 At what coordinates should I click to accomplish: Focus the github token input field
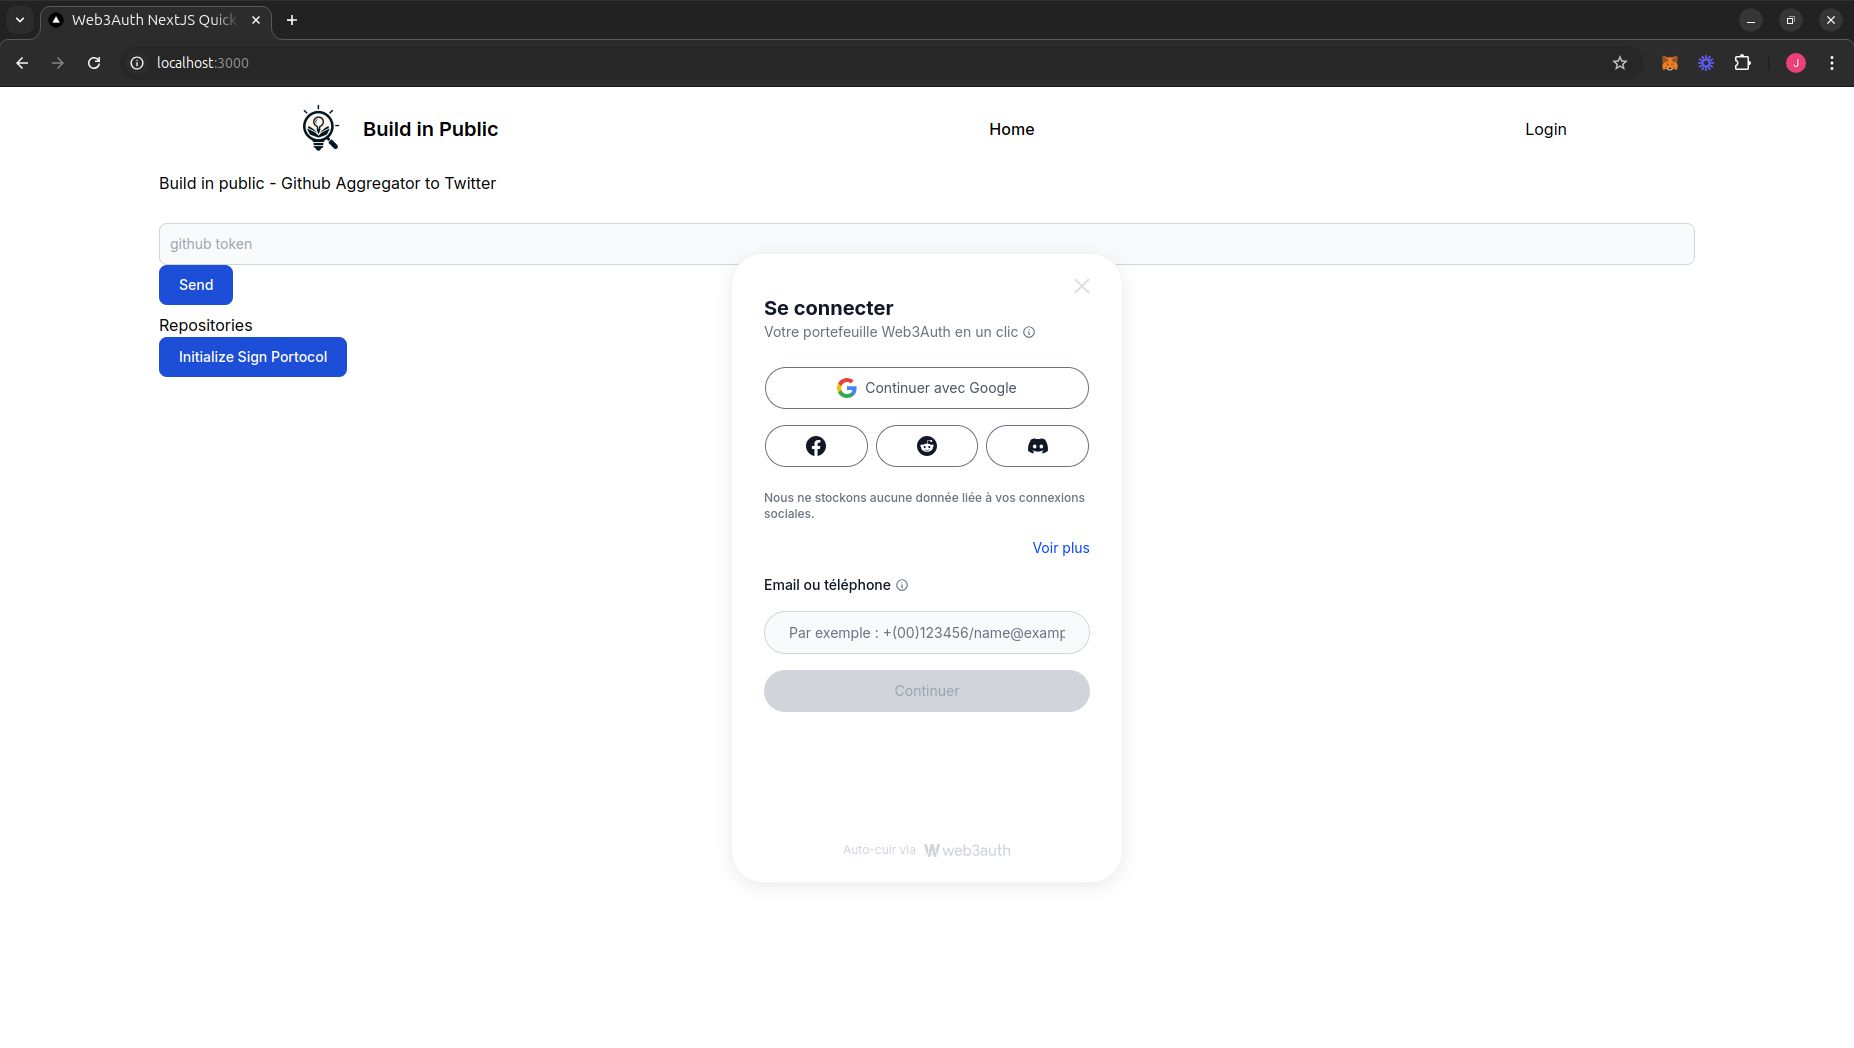click(927, 244)
